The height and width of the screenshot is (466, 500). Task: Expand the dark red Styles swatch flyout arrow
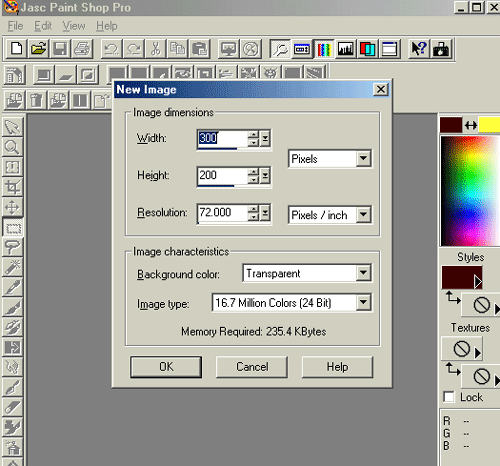pos(478,282)
